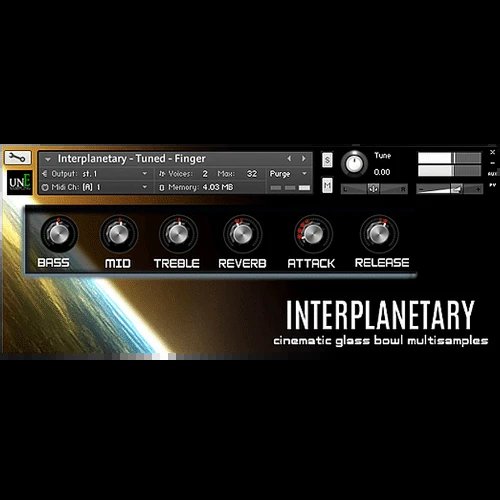Image resolution: width=500 pixels, height=500 pixels.
Task: Toggle the Mute M button
Action: (x=327, y=185)
